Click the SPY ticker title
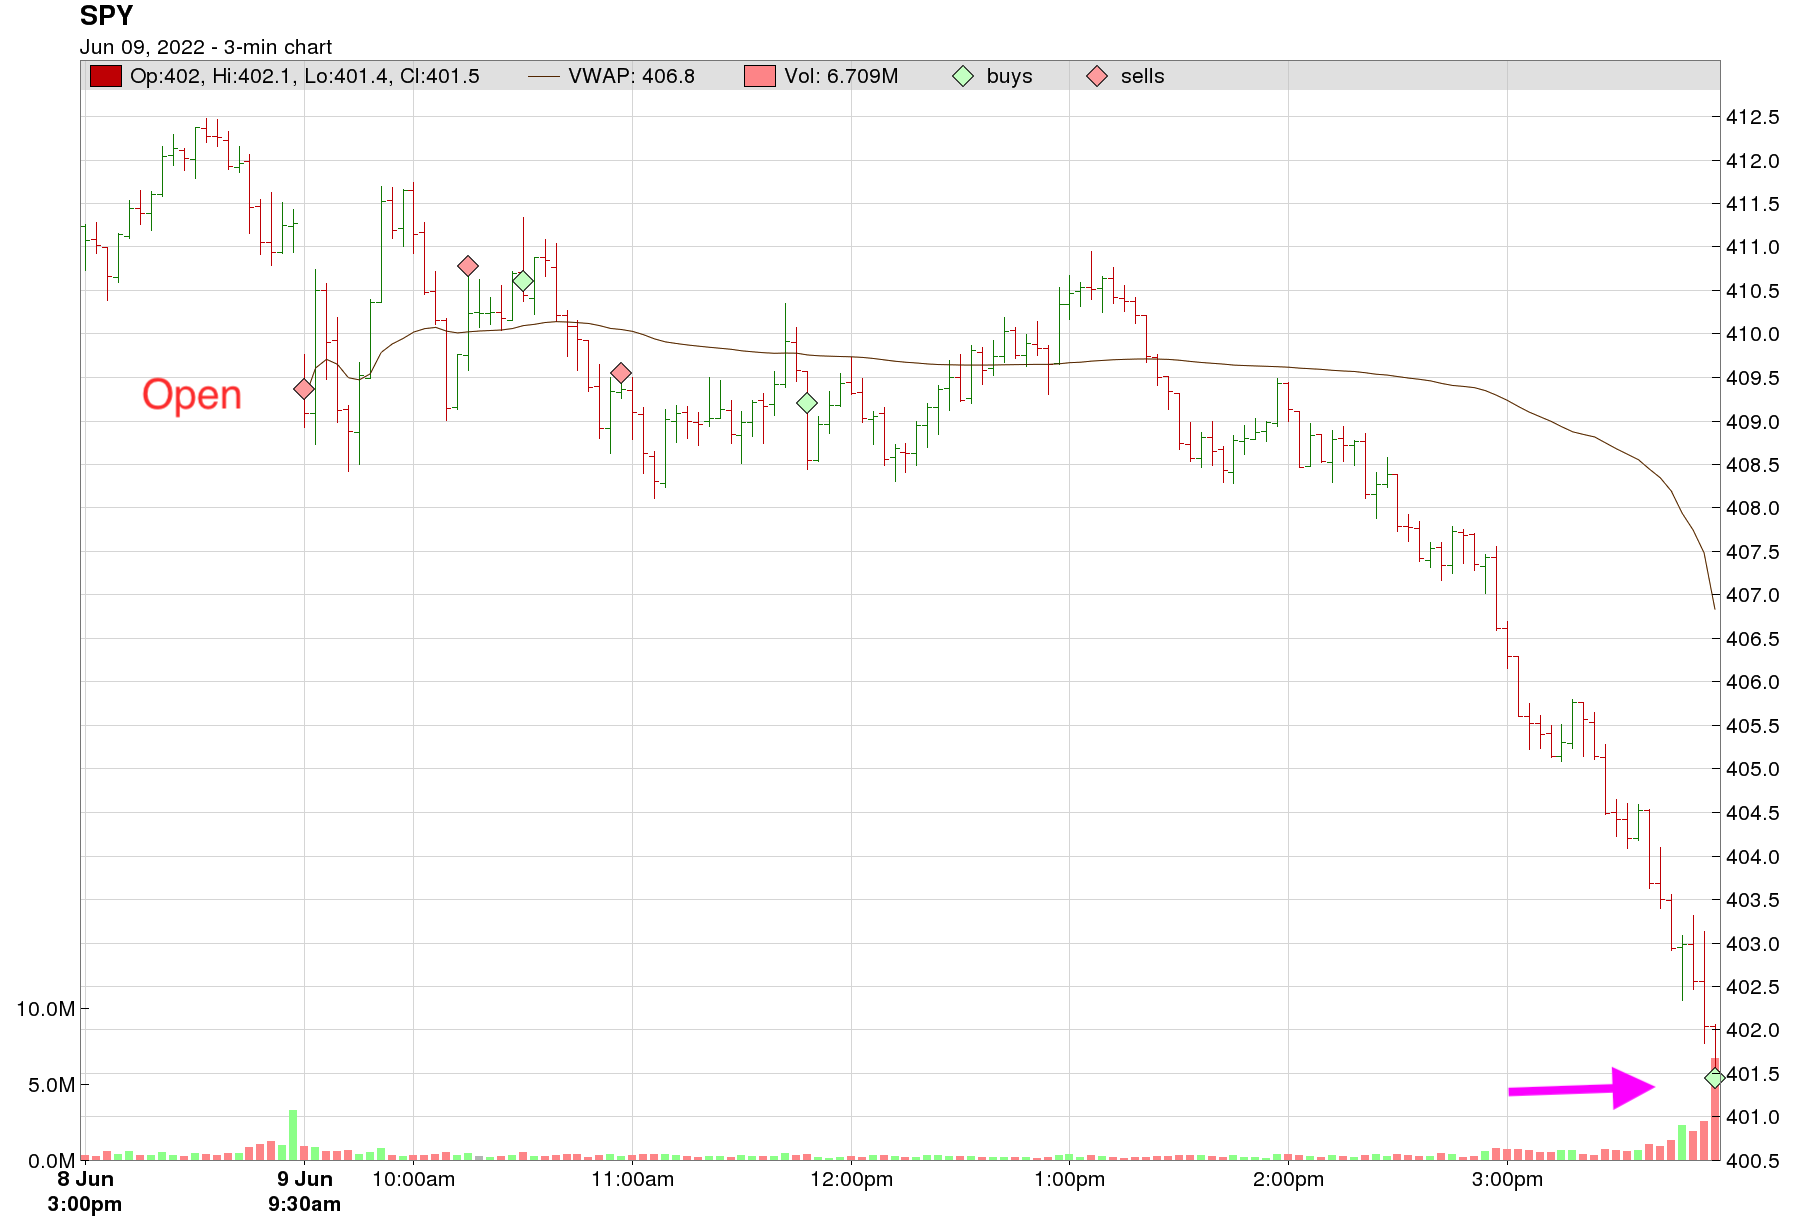 [106, 16]
